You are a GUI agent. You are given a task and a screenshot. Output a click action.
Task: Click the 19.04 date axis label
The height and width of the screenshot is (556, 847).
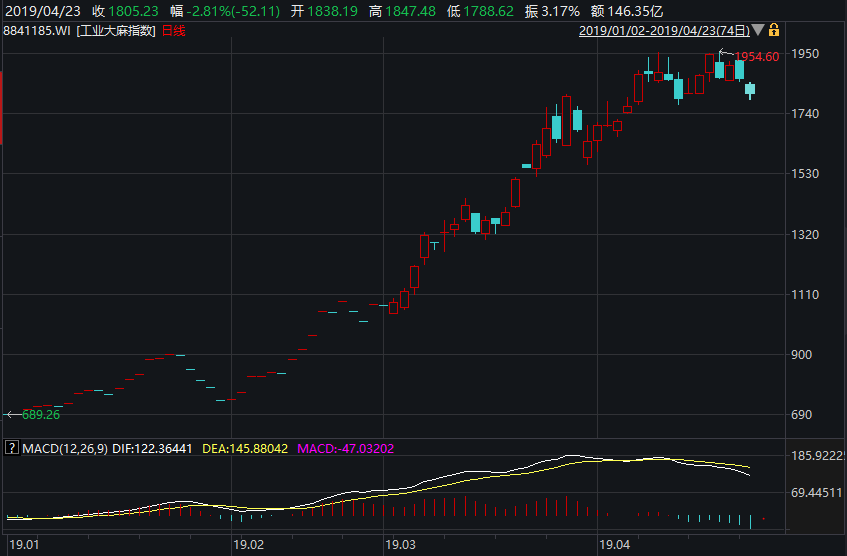(x=614, y=545)
